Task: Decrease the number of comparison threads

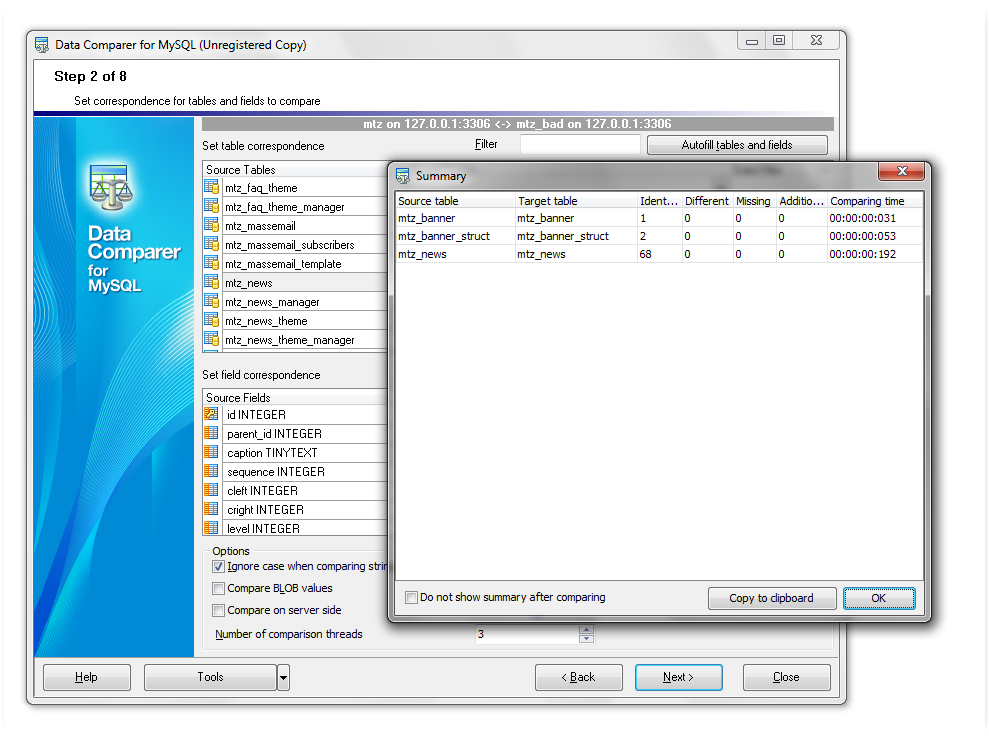Action: tap(586, 639)
